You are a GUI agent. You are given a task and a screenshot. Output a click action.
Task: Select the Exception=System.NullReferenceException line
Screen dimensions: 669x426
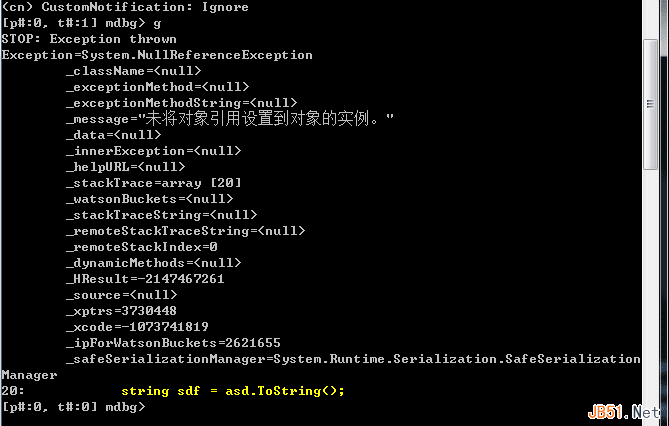tap(157, 55)
